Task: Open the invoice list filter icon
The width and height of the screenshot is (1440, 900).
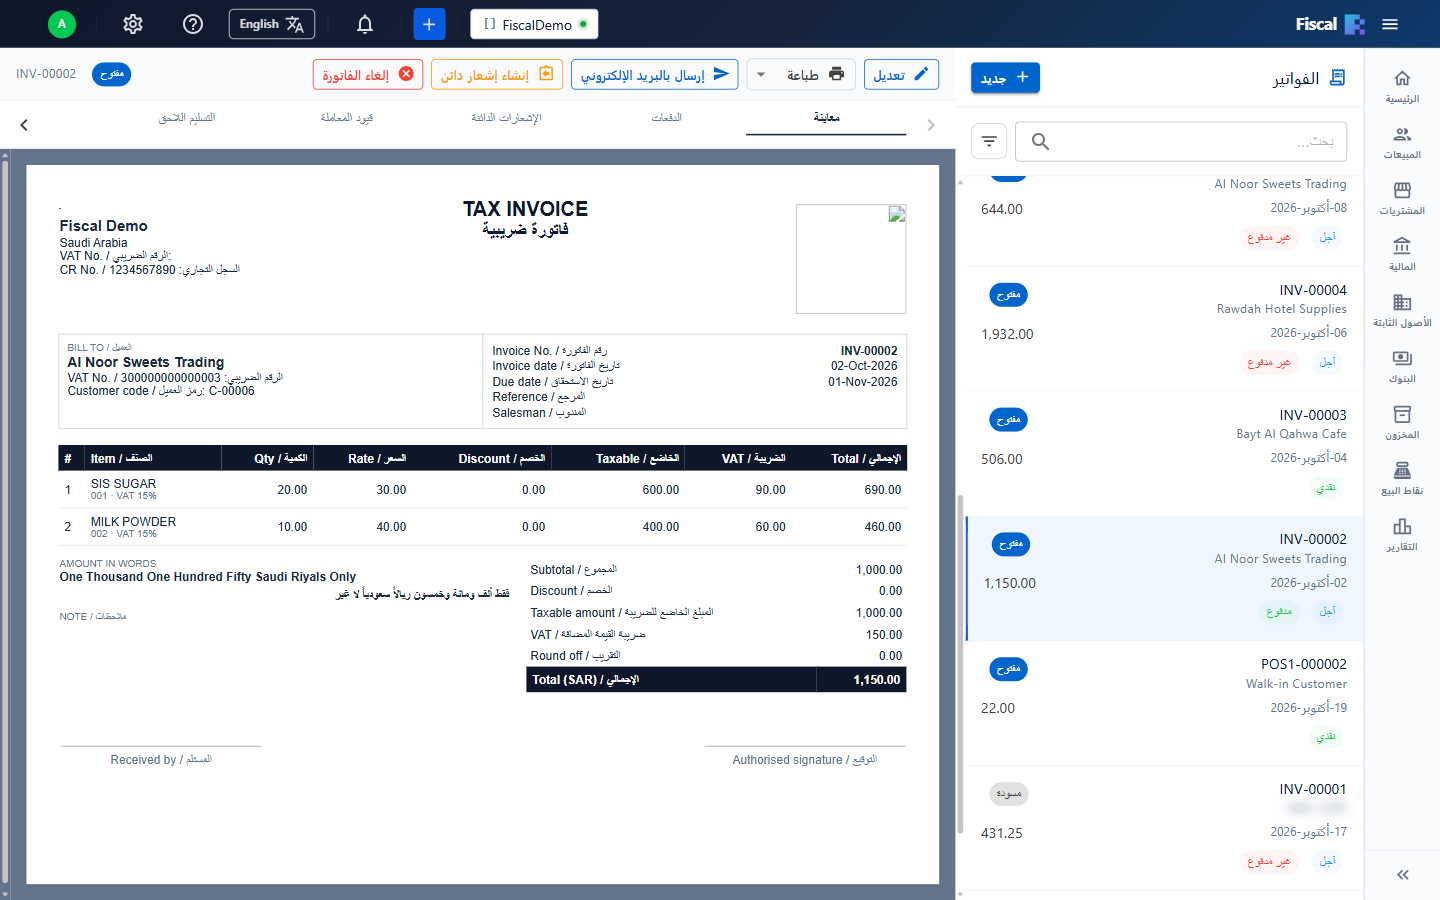Action: (x=989, y=141)
